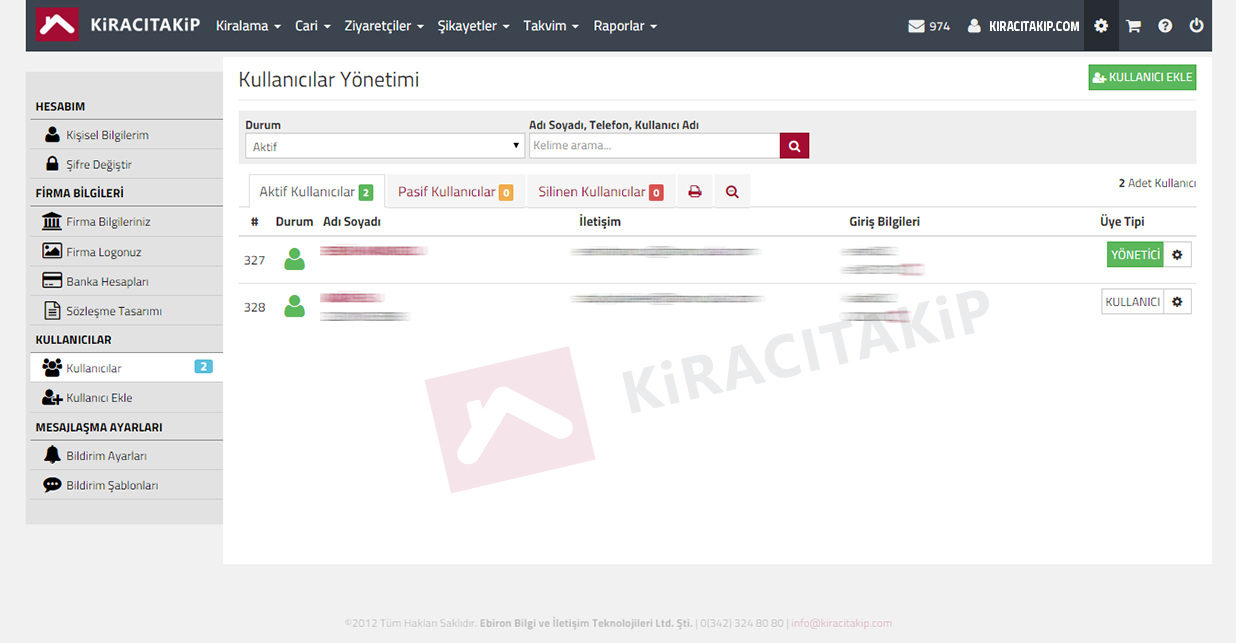Viewport: 1236px width, 643px height.
Task: Click the red search magnifier button
Action: coord(794,146)
